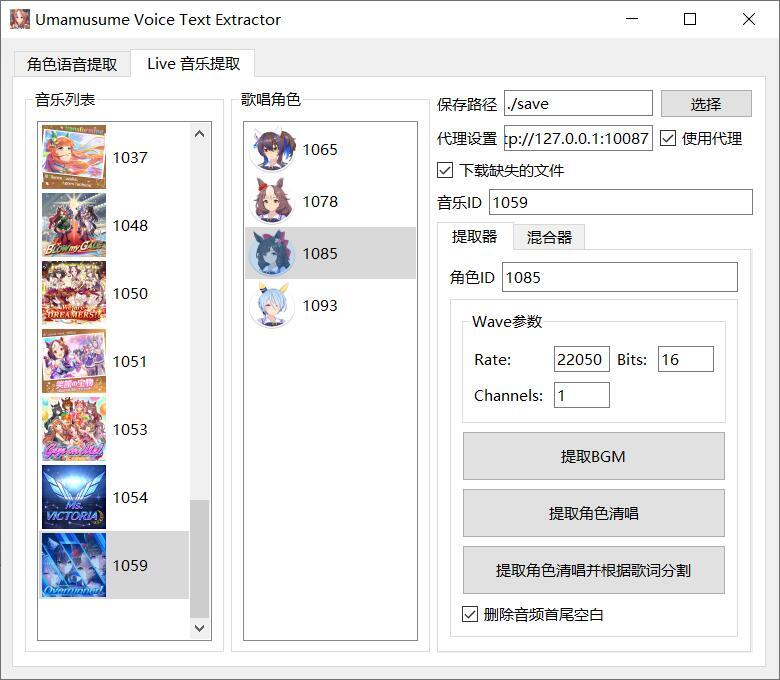Select music 1048 Blow my Gale cover

point(74,225)
